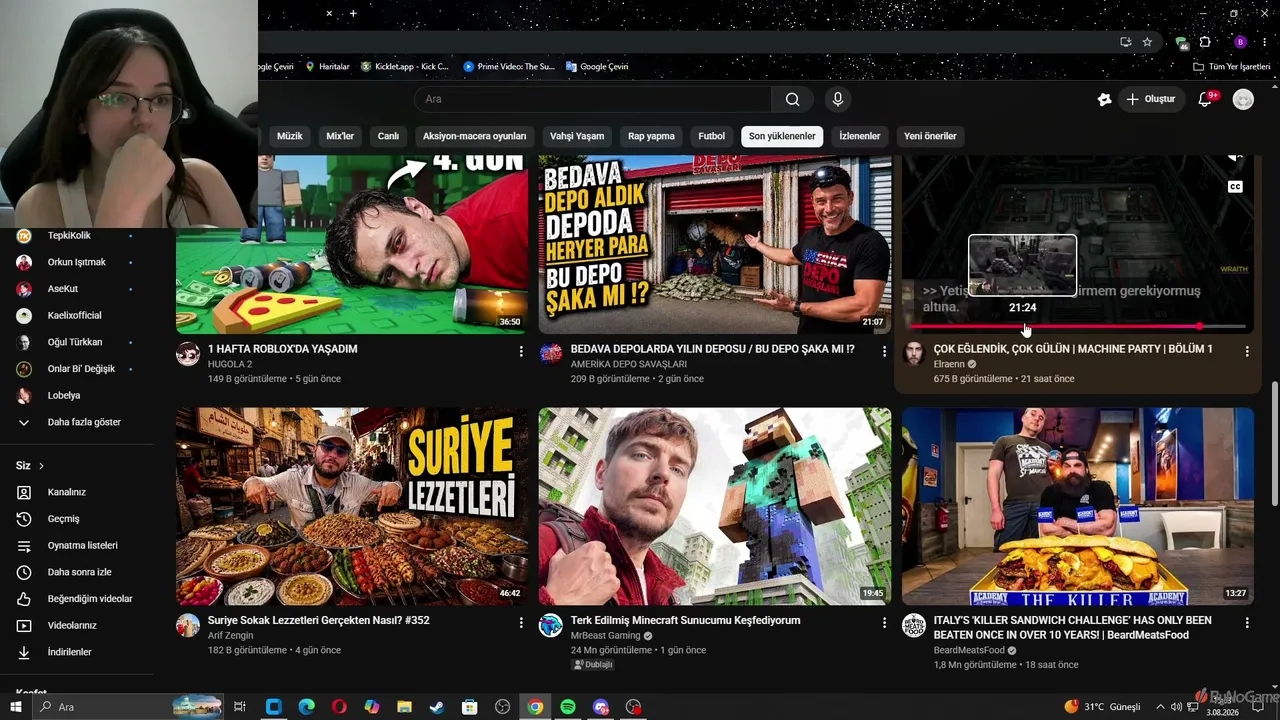Select the 'Yeni öneriler' filter chip
The height and width of the screenshot is (720, 1280).
(x=930, y=136)
